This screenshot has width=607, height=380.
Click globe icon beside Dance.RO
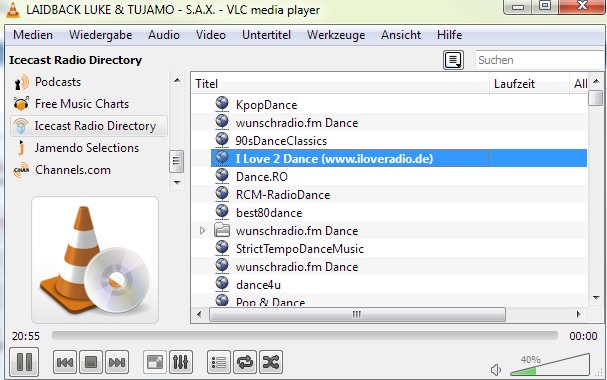tap(222, 176)
